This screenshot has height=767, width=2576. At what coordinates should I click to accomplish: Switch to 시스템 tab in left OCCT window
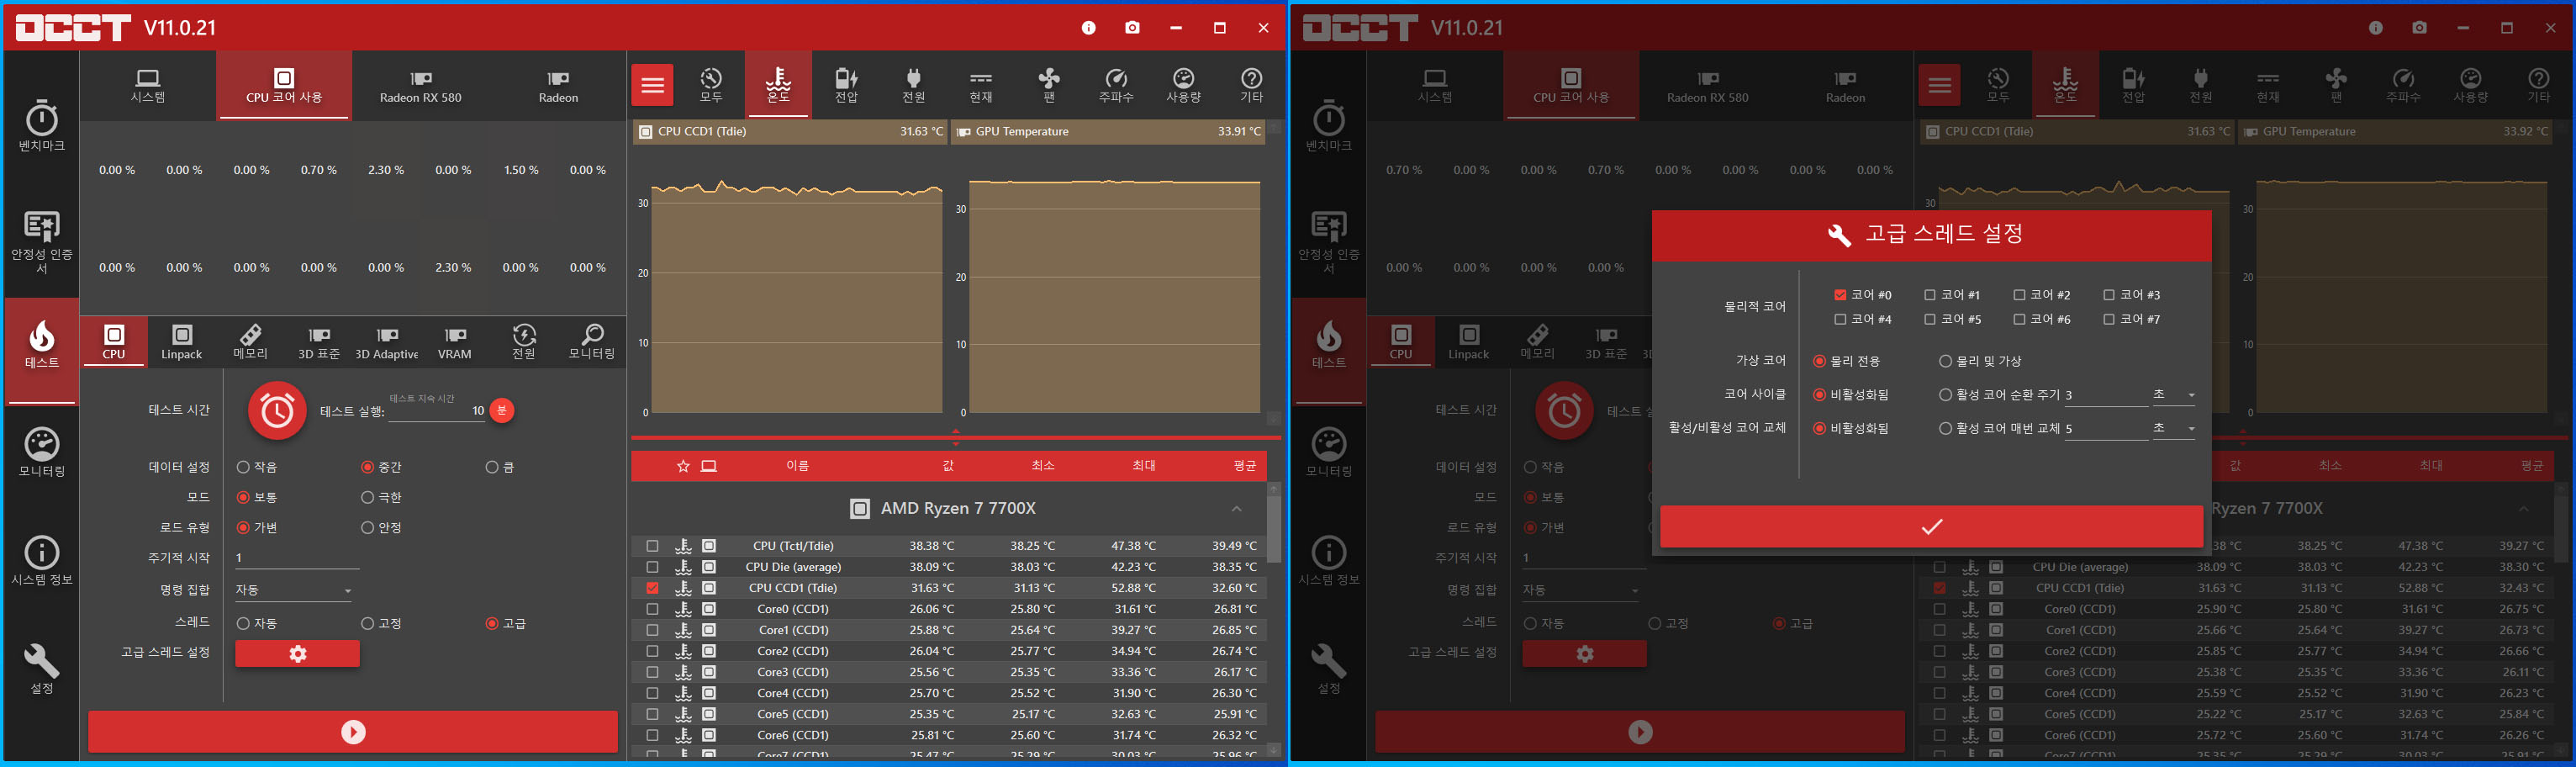pyautogui.click(x=148, y=86)
